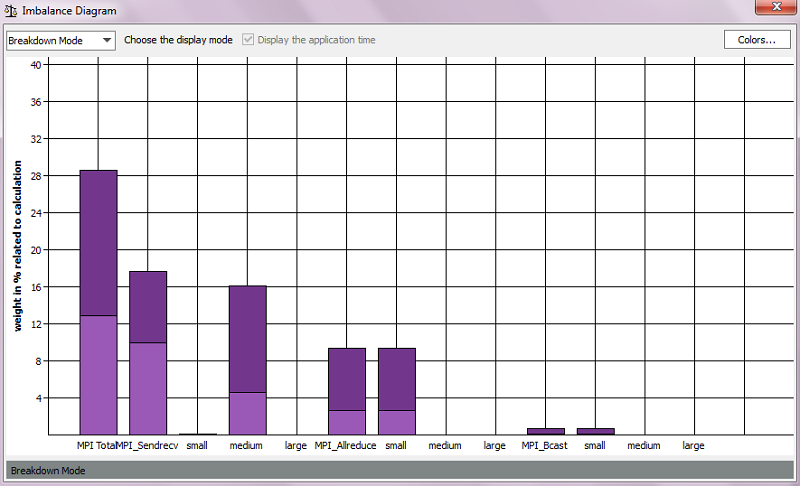Select the MPI_Allreduce small bar dark segment
Screen dimensions: 800x486
point(397,379)
